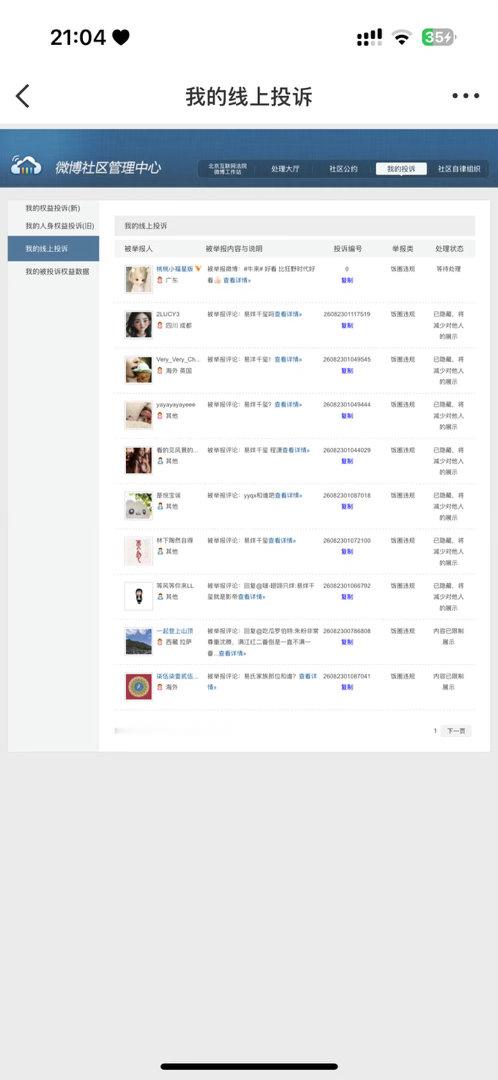Click the 微博社区管理中心 title

[x=108, y=167]
